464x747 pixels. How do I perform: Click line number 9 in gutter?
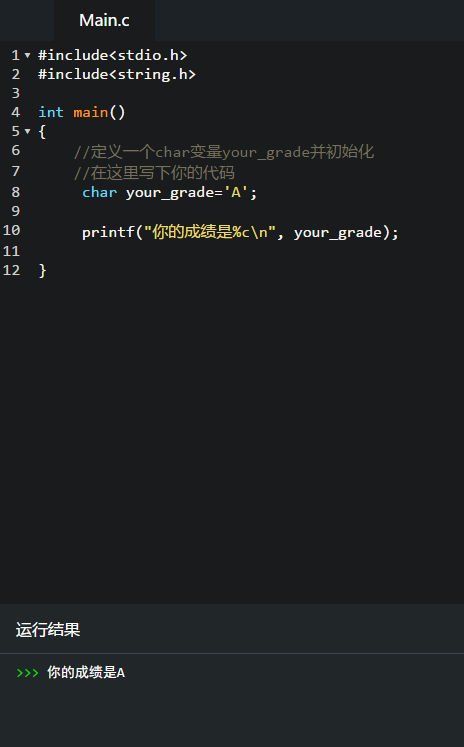[x=16, y=211]
